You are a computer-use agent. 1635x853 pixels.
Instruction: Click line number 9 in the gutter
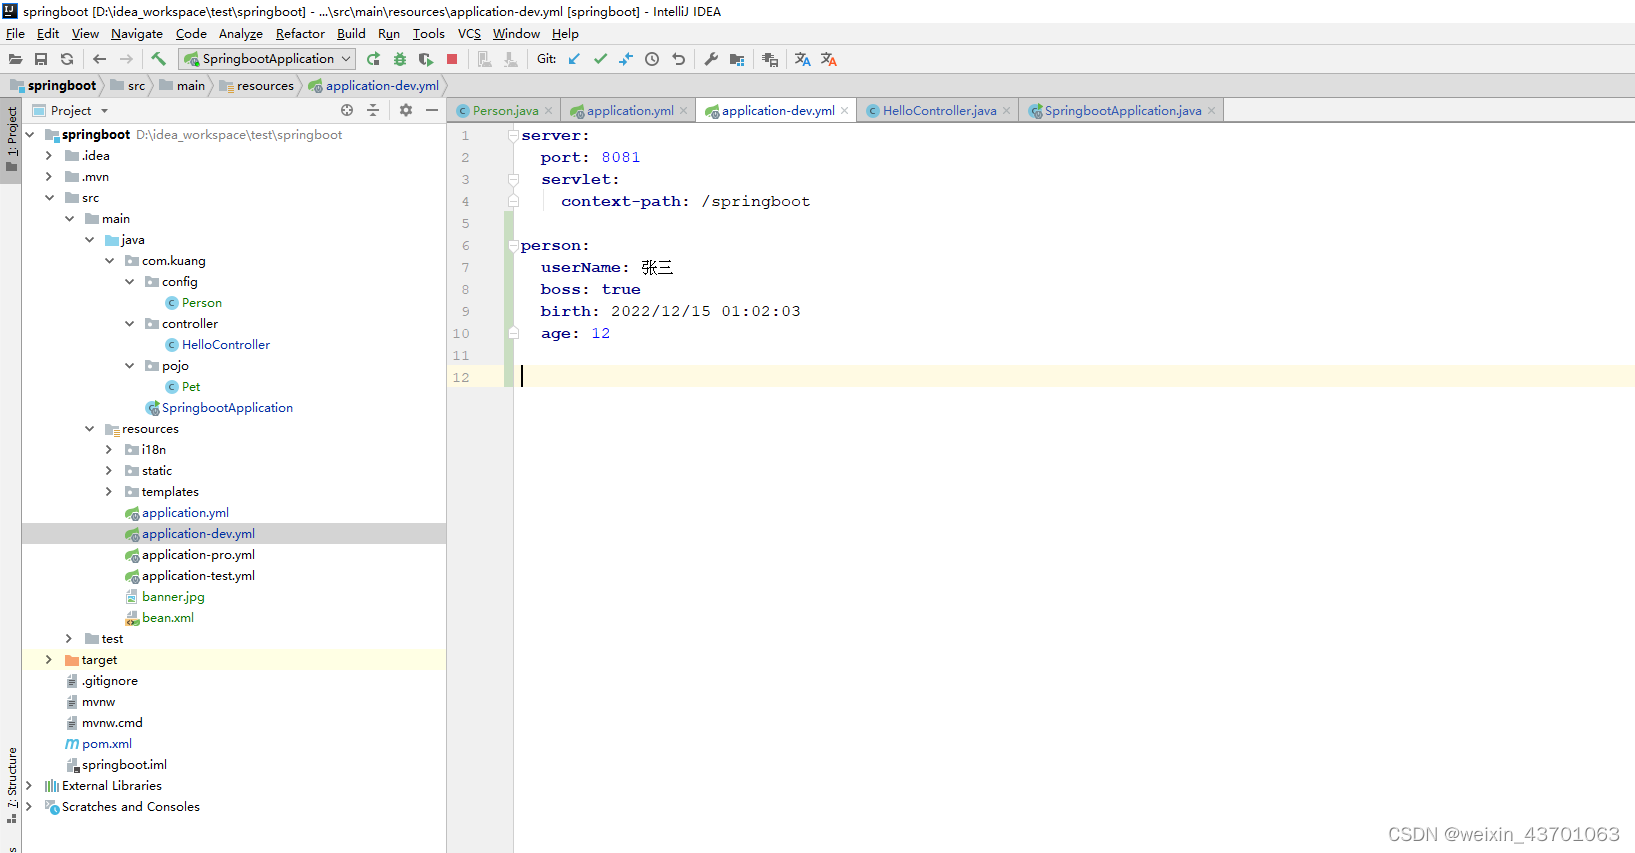point(465,311)
